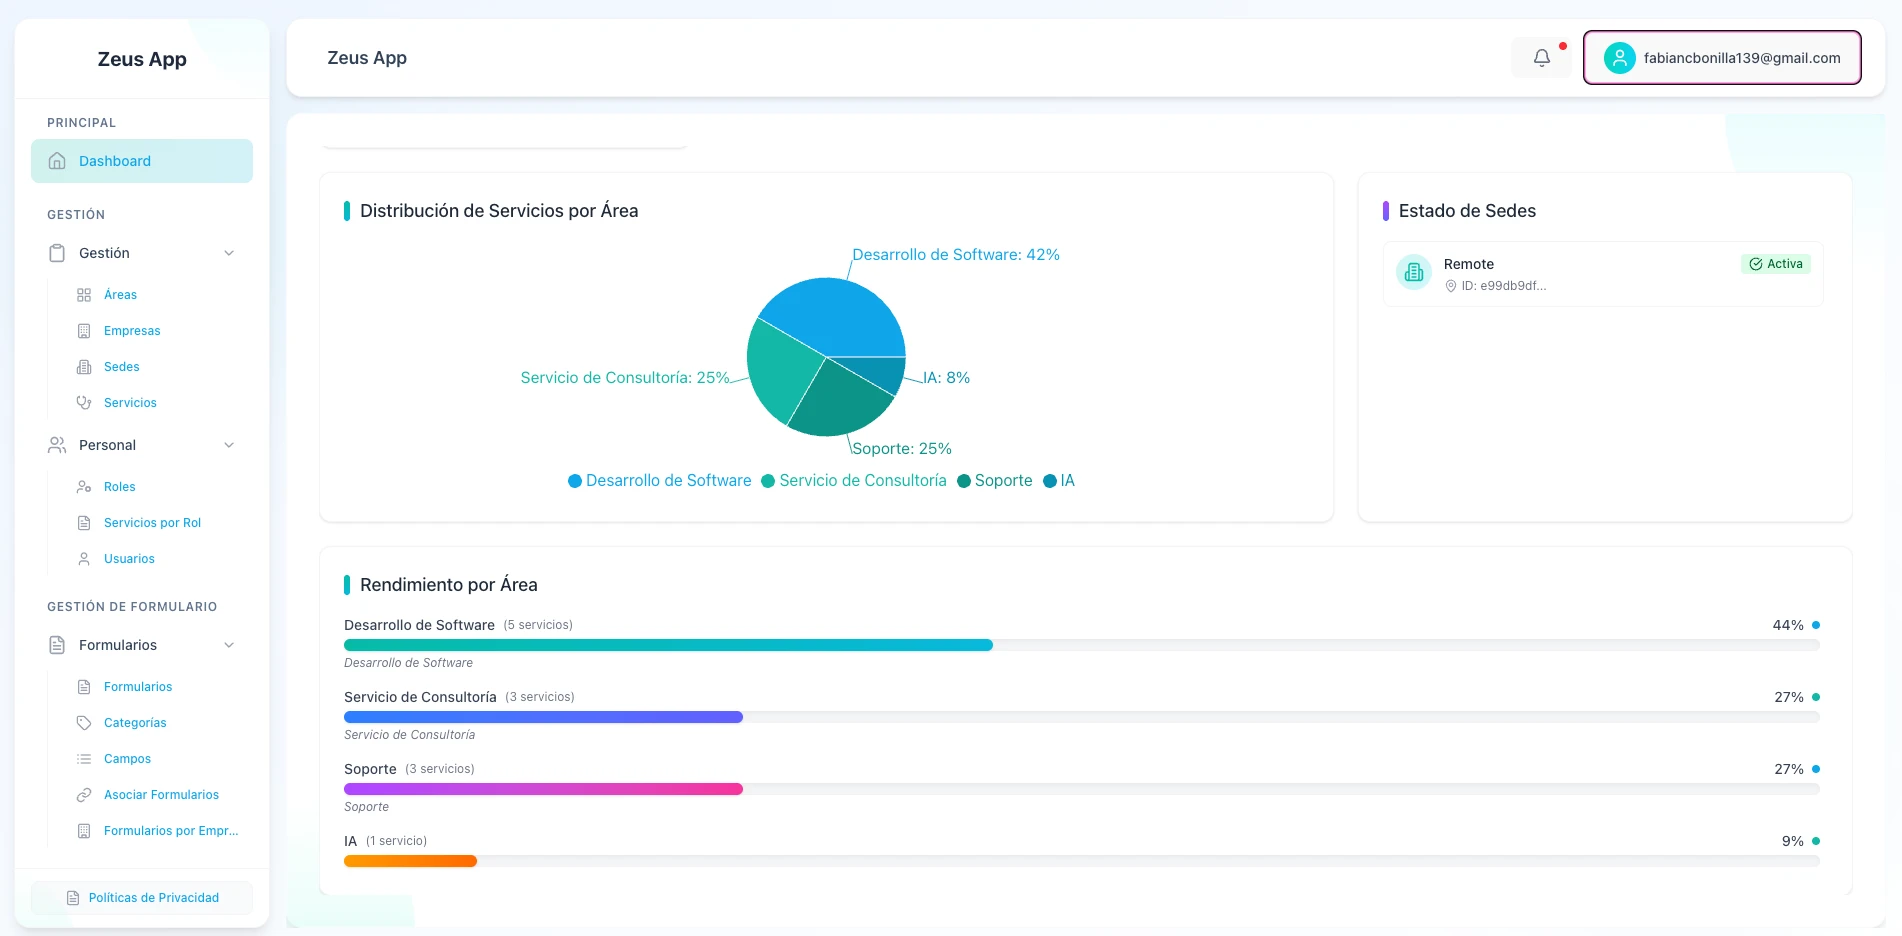
Task: Click the "44%" performance value
Action: pyautogui.click(x=1788, y=625)
